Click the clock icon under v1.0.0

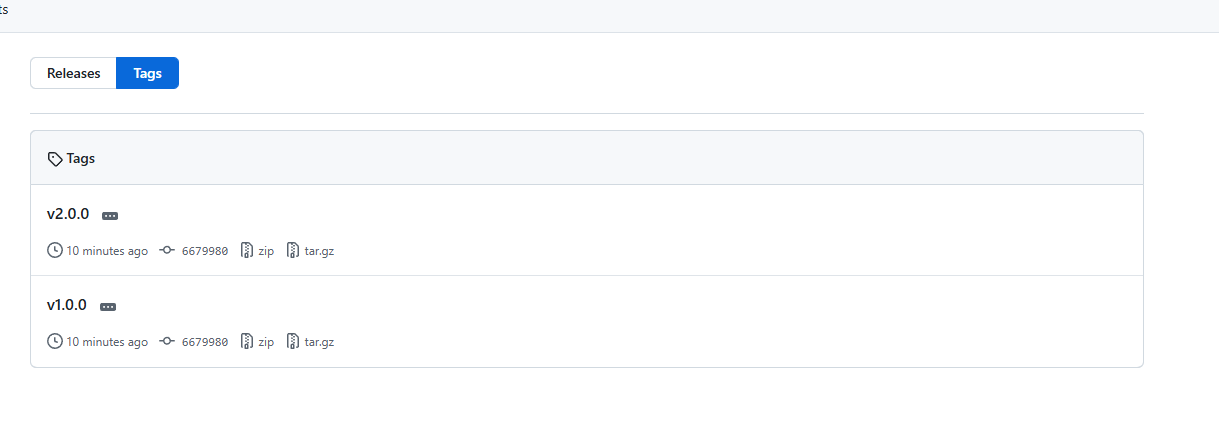click(55, 341)
